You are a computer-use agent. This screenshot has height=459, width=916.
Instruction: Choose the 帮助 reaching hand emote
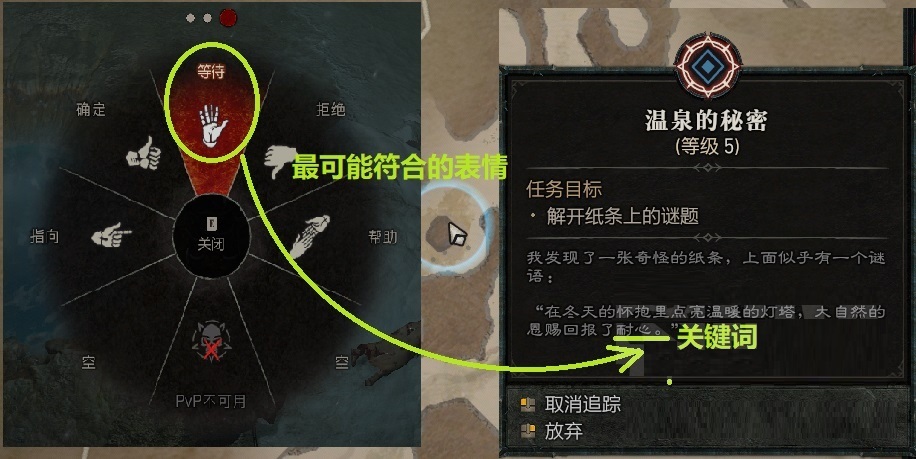[310, 236]
